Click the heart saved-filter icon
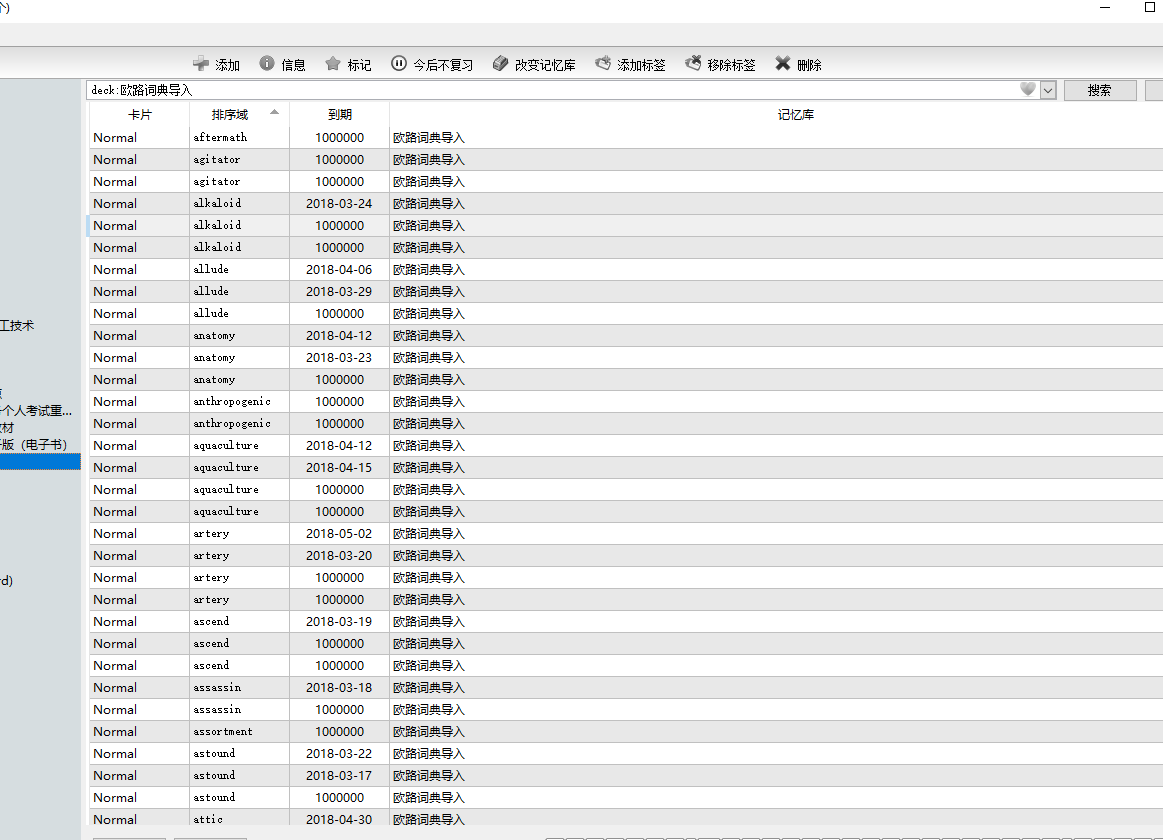This screenshot has width=1163, height=840. click(x=1027, y=90)
